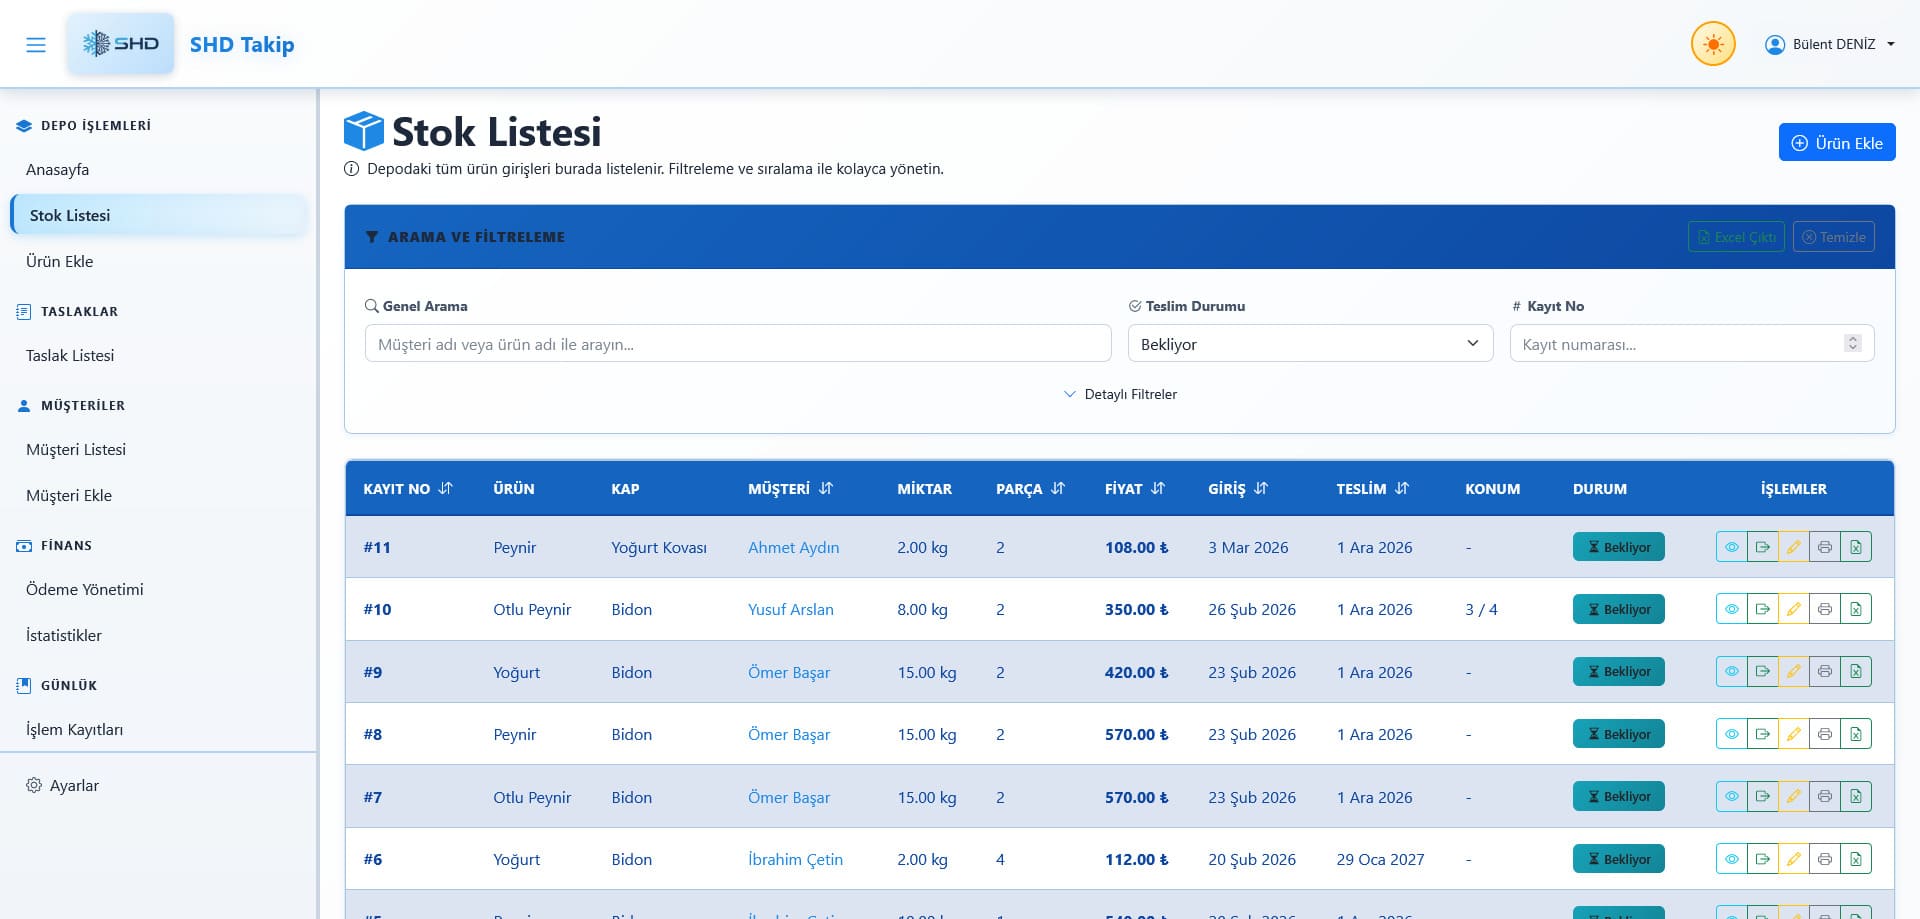Open customer link Ahmet Aydın
The height and width of the screenshot is (919, 1920).
tap(793, 547)
